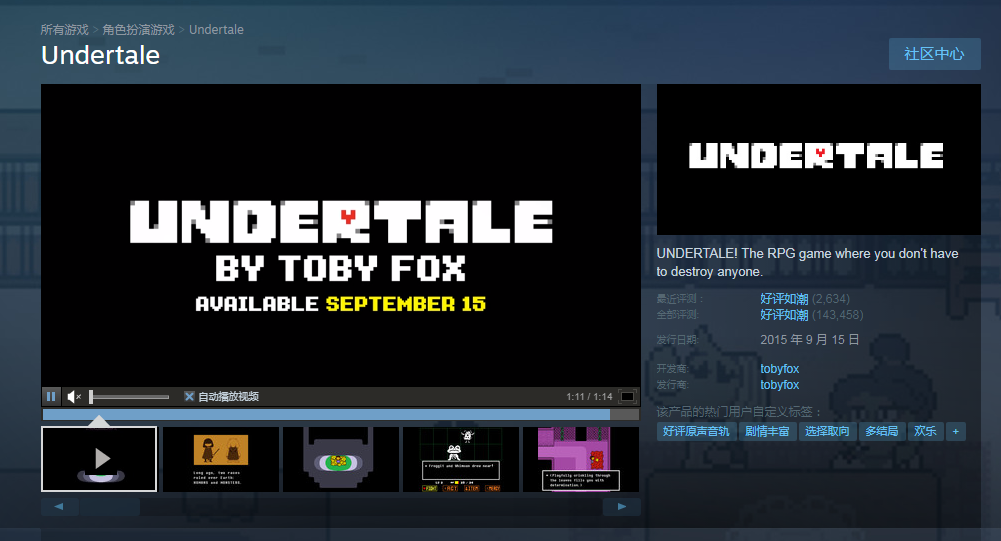
Task: Add a tag with the plus button
Action: [956, 431]
